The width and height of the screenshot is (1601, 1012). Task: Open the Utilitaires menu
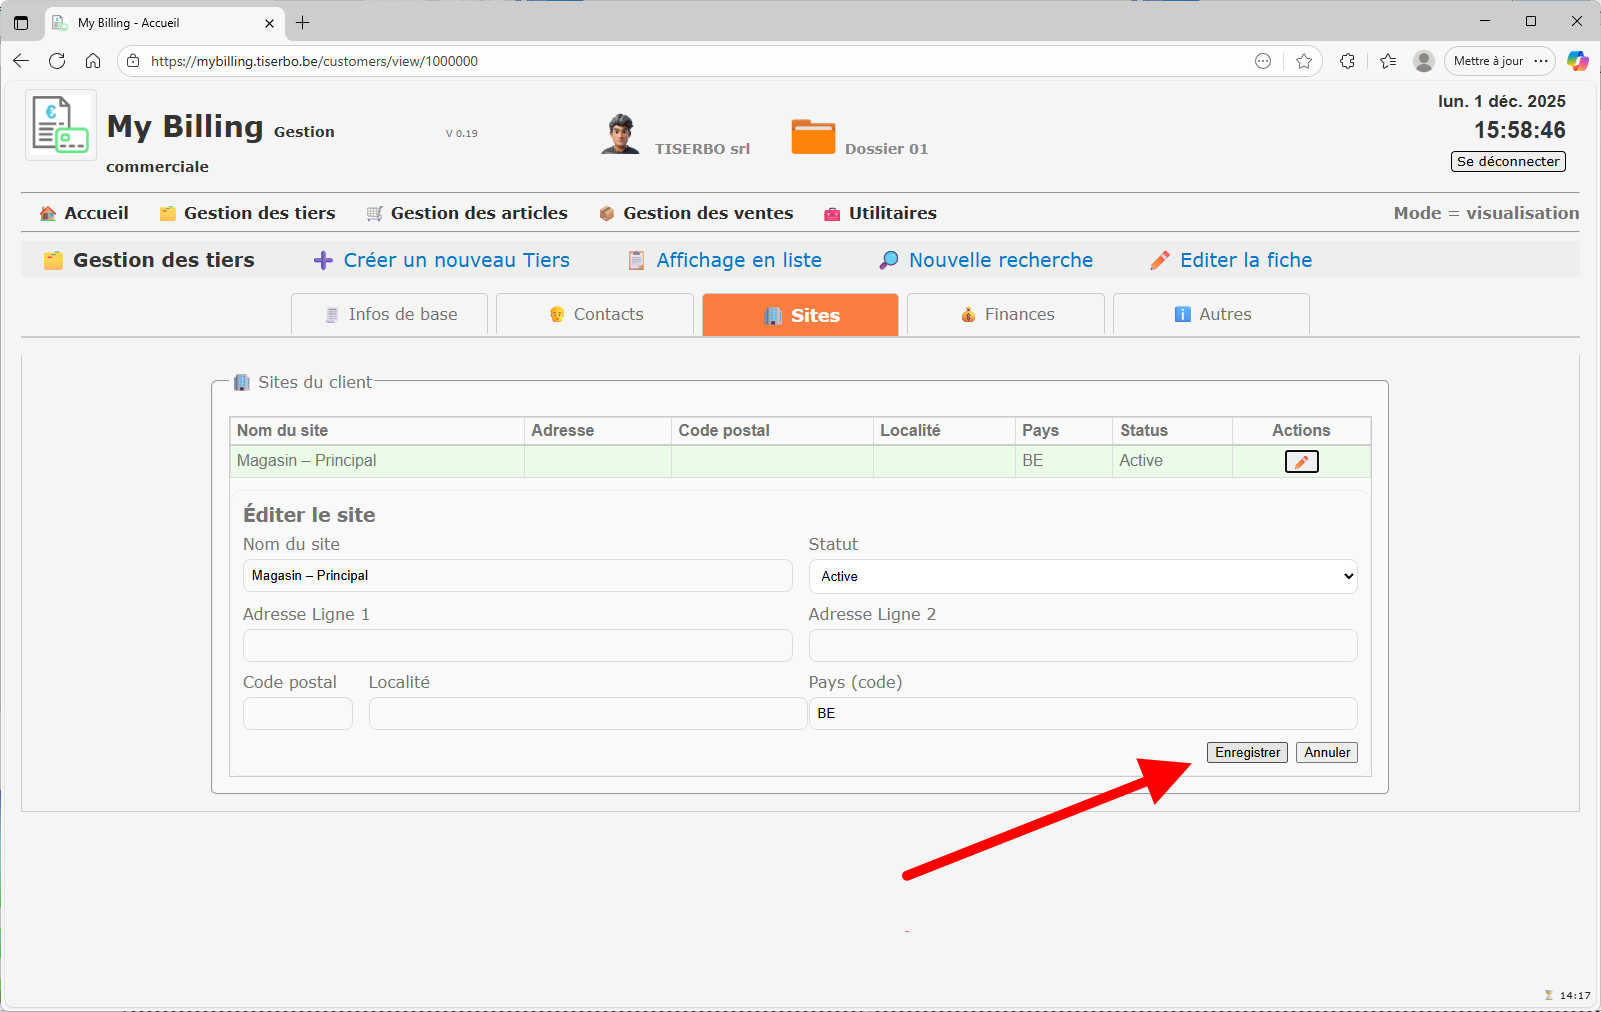(x=880, y=213)
